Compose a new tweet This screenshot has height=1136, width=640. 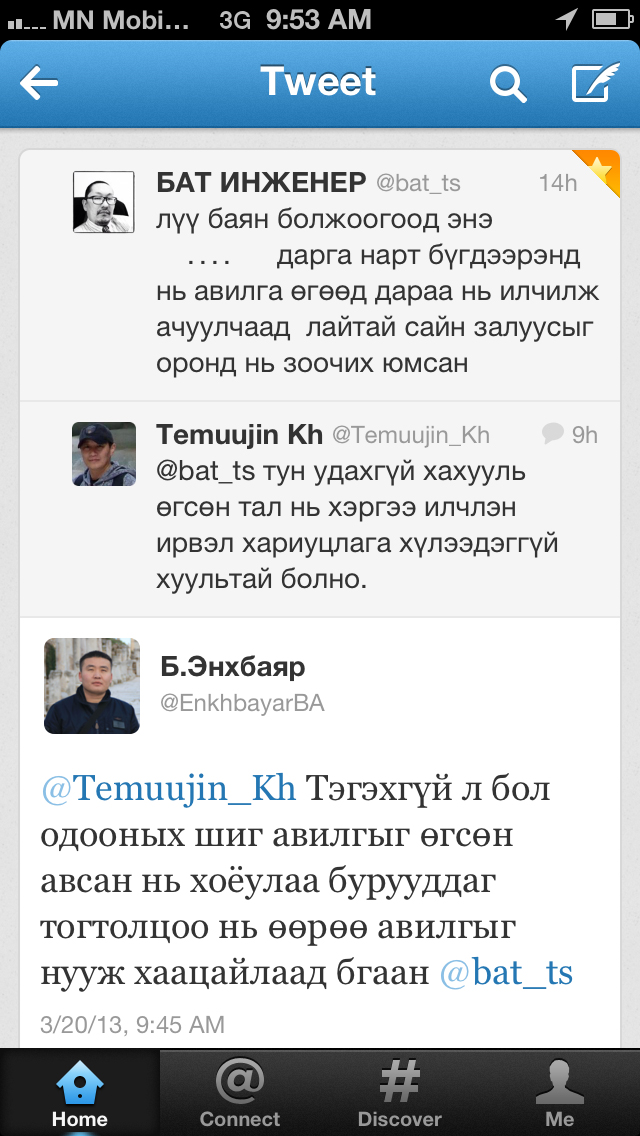click(x=595, y=84)
